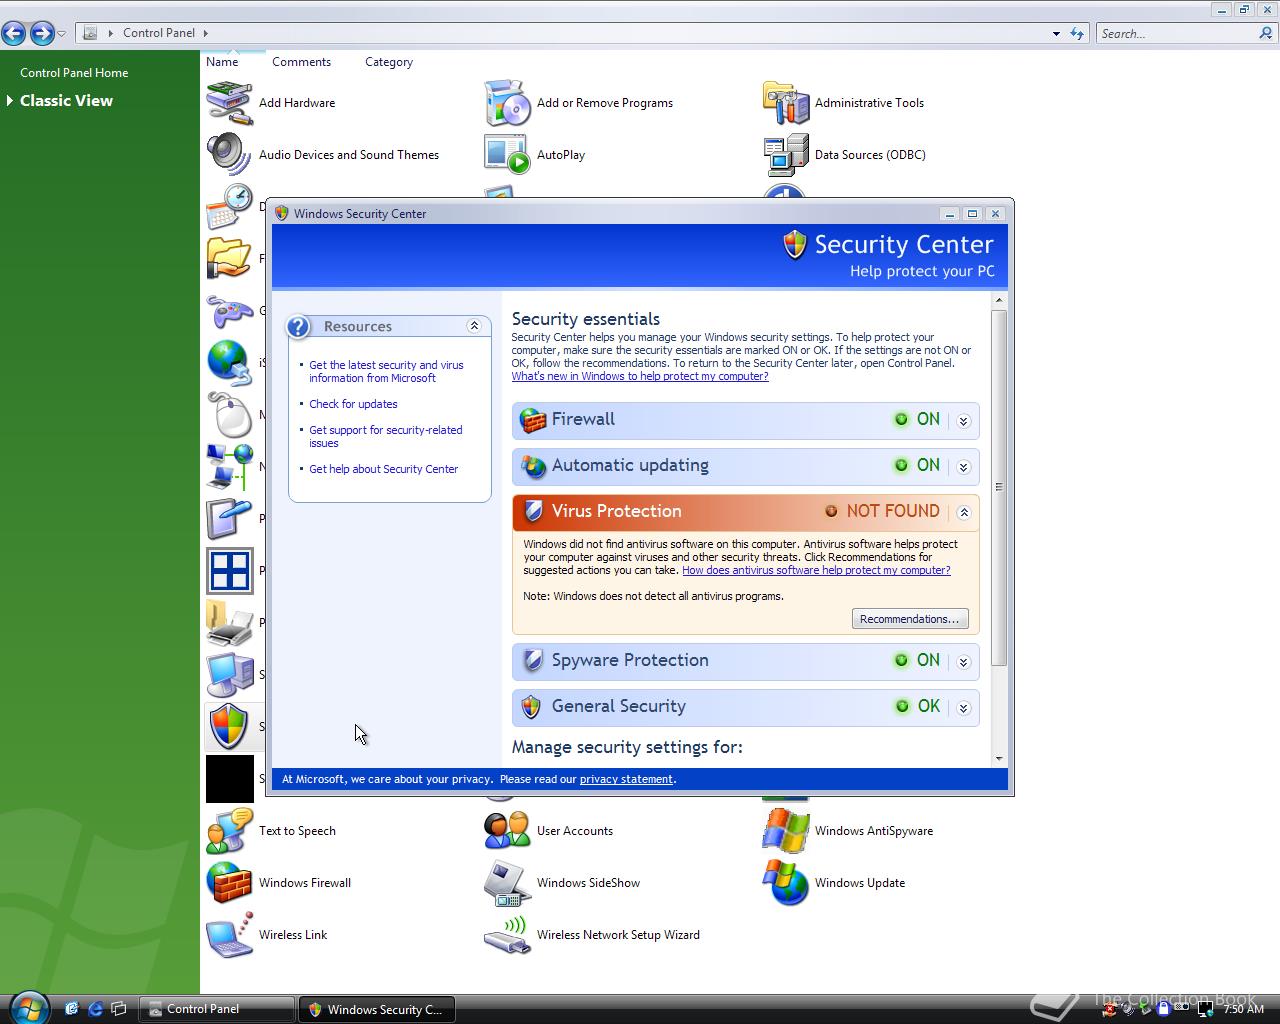This screenshot has width=1280, height=1024.
Task: Open the User Accounts icon
Action: point(507,831)
